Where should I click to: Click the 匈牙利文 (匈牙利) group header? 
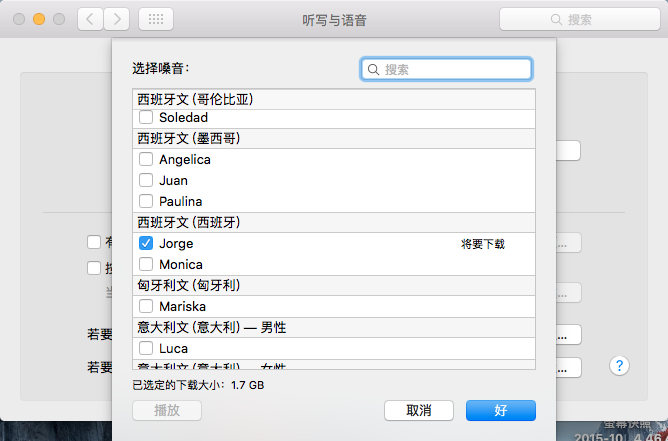pyautogui.click(x=334, y=285)
